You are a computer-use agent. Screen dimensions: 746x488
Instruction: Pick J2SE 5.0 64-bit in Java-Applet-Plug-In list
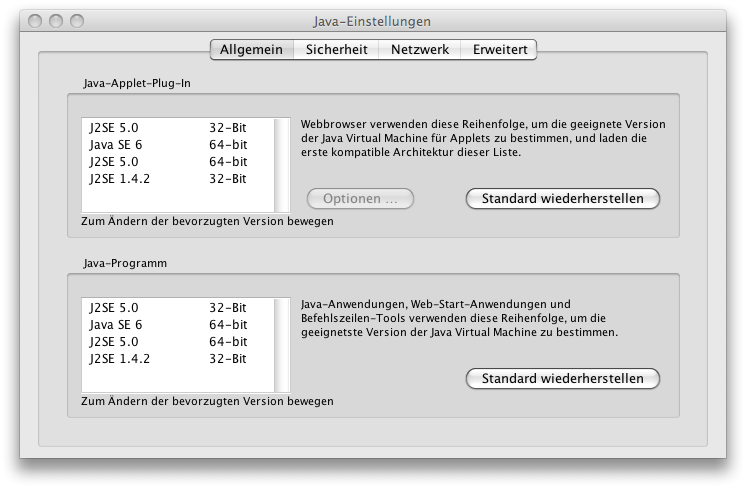(x=170, y=162)
